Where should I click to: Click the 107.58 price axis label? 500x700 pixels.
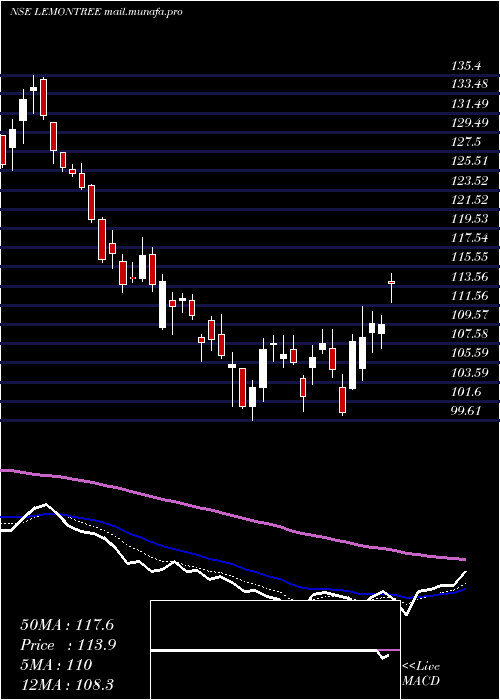click(470, 334)
